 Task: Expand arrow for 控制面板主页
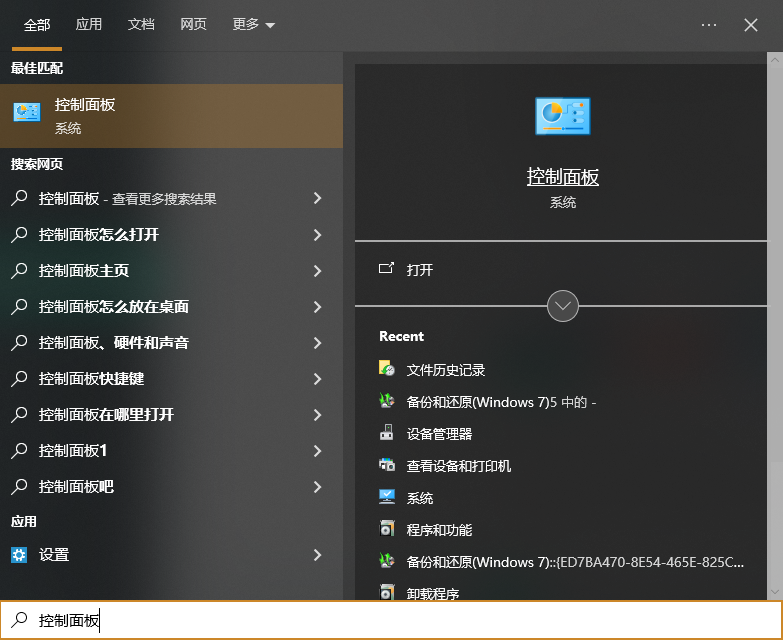[317, 271]
